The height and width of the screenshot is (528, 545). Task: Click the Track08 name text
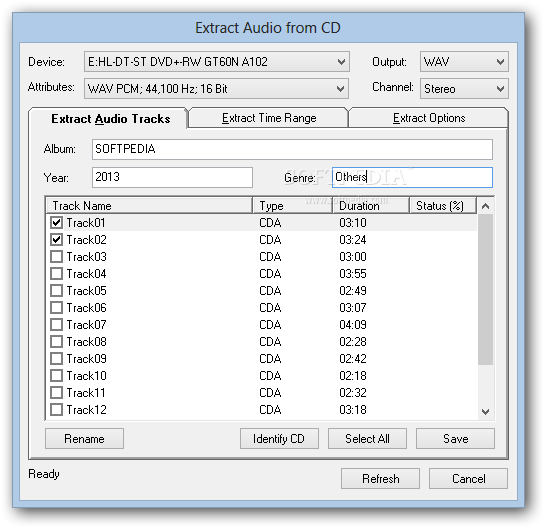(87, 342)
